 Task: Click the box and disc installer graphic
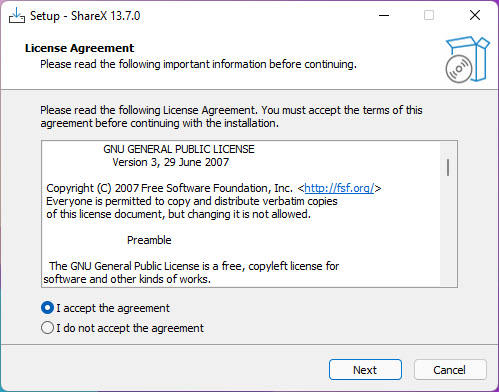click(x=467, y=60)
